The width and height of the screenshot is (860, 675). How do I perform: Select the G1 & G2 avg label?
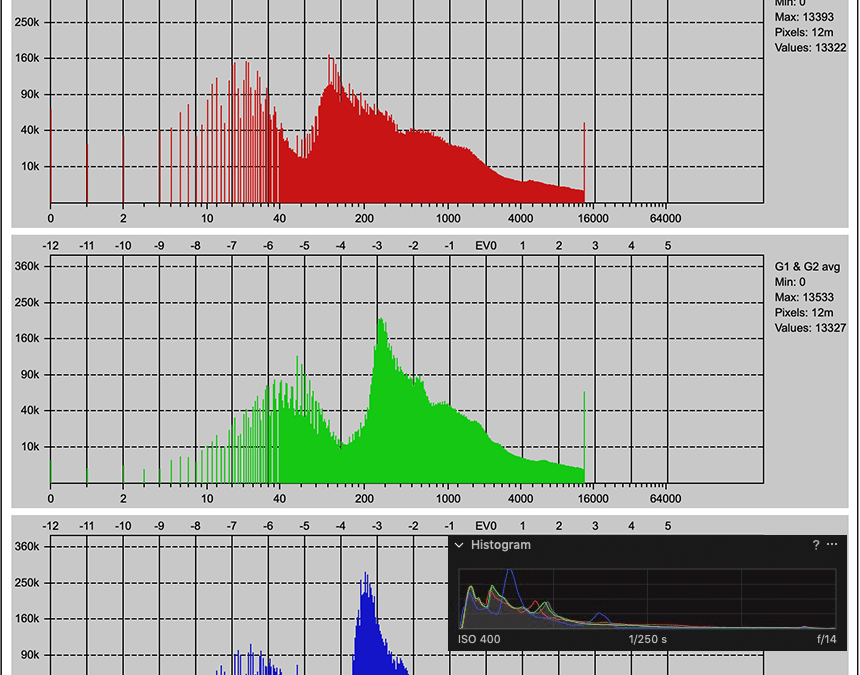pos(807,266)
